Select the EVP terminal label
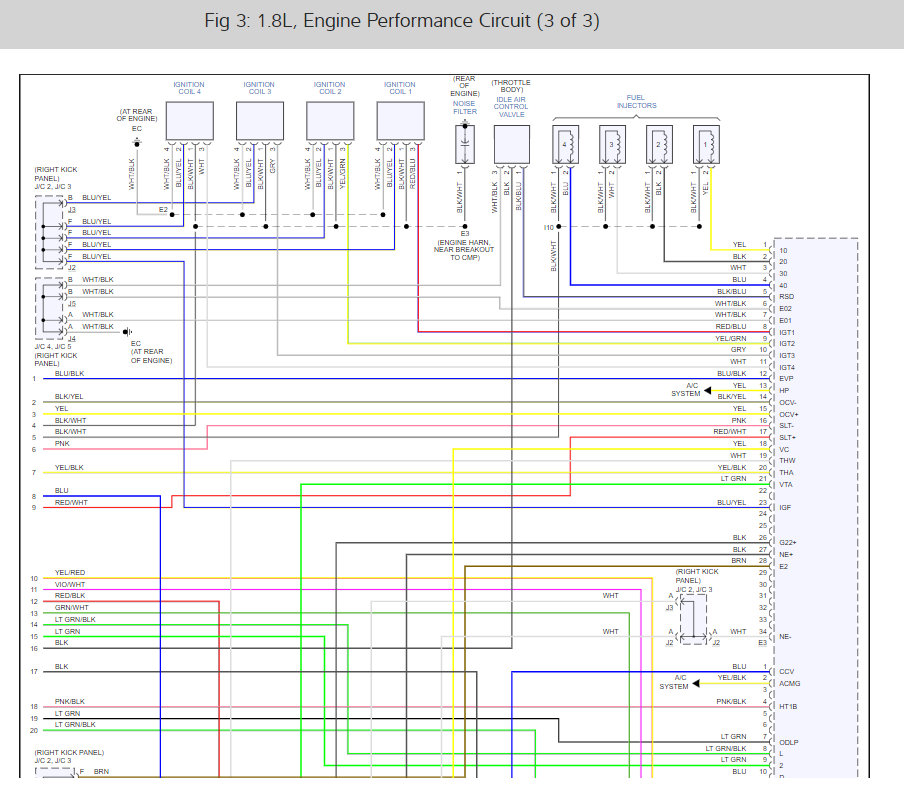The image size is (904, 806). click(x=786, y=379)
